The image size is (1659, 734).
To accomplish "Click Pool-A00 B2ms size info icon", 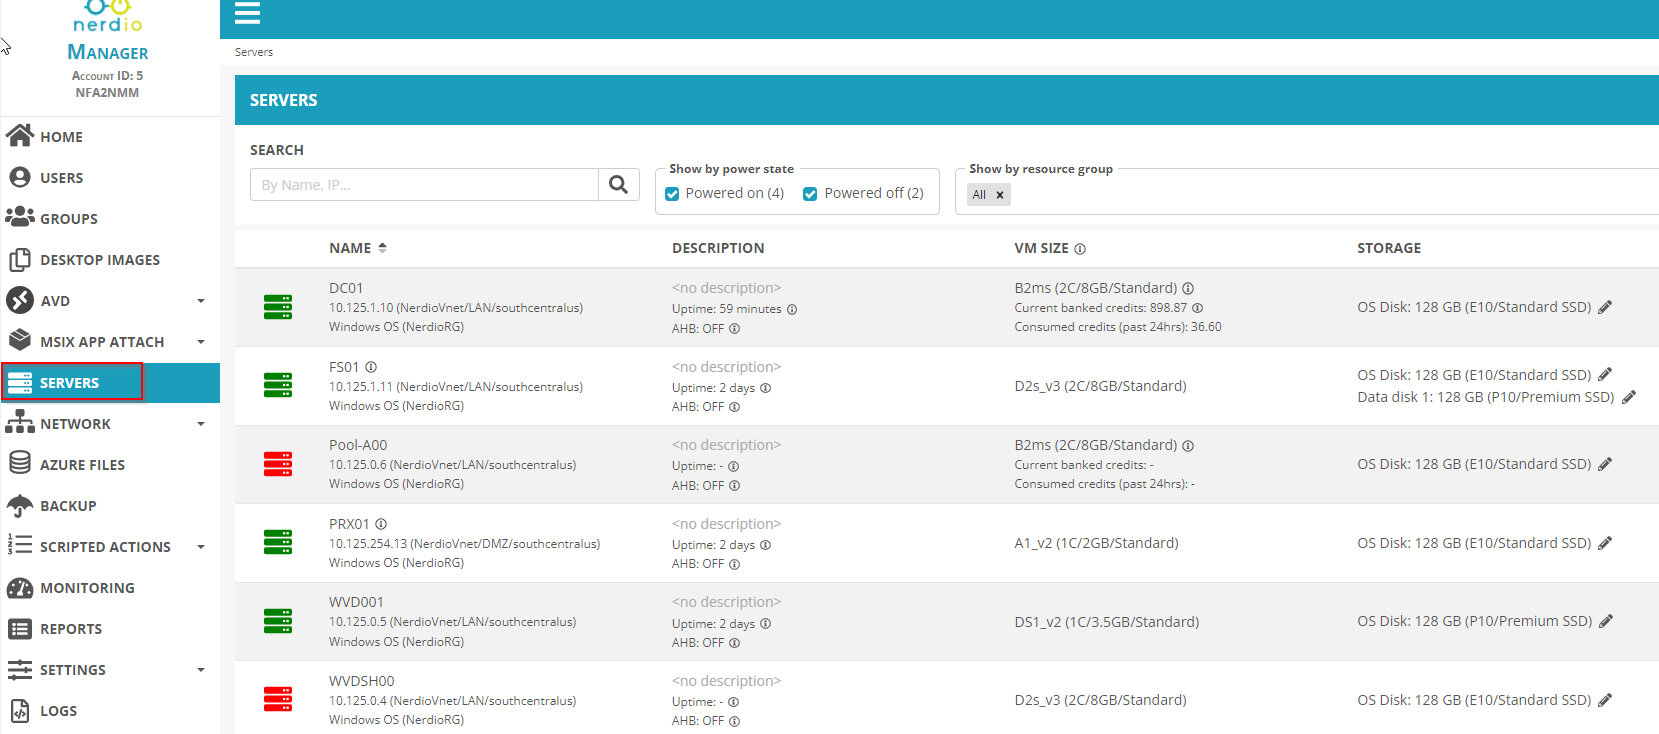I will (1188, 445).
